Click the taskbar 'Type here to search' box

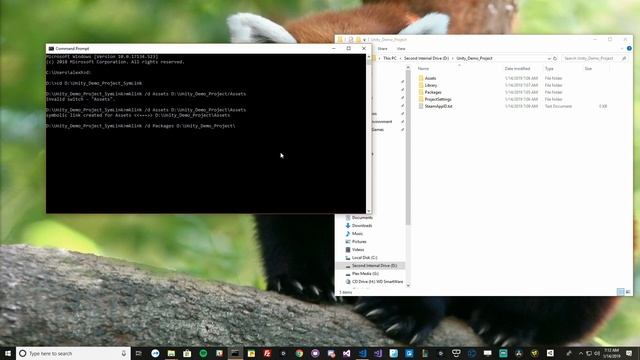73,353
